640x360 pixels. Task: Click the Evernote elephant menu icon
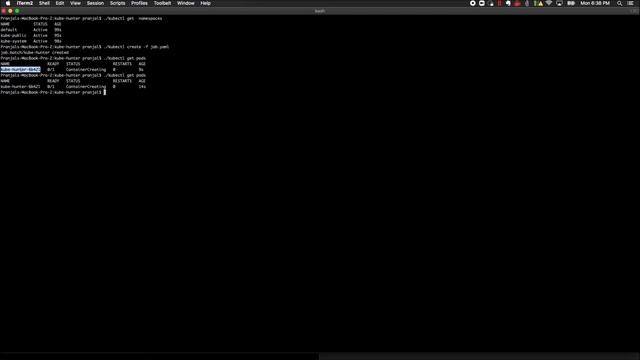point(508,3)
